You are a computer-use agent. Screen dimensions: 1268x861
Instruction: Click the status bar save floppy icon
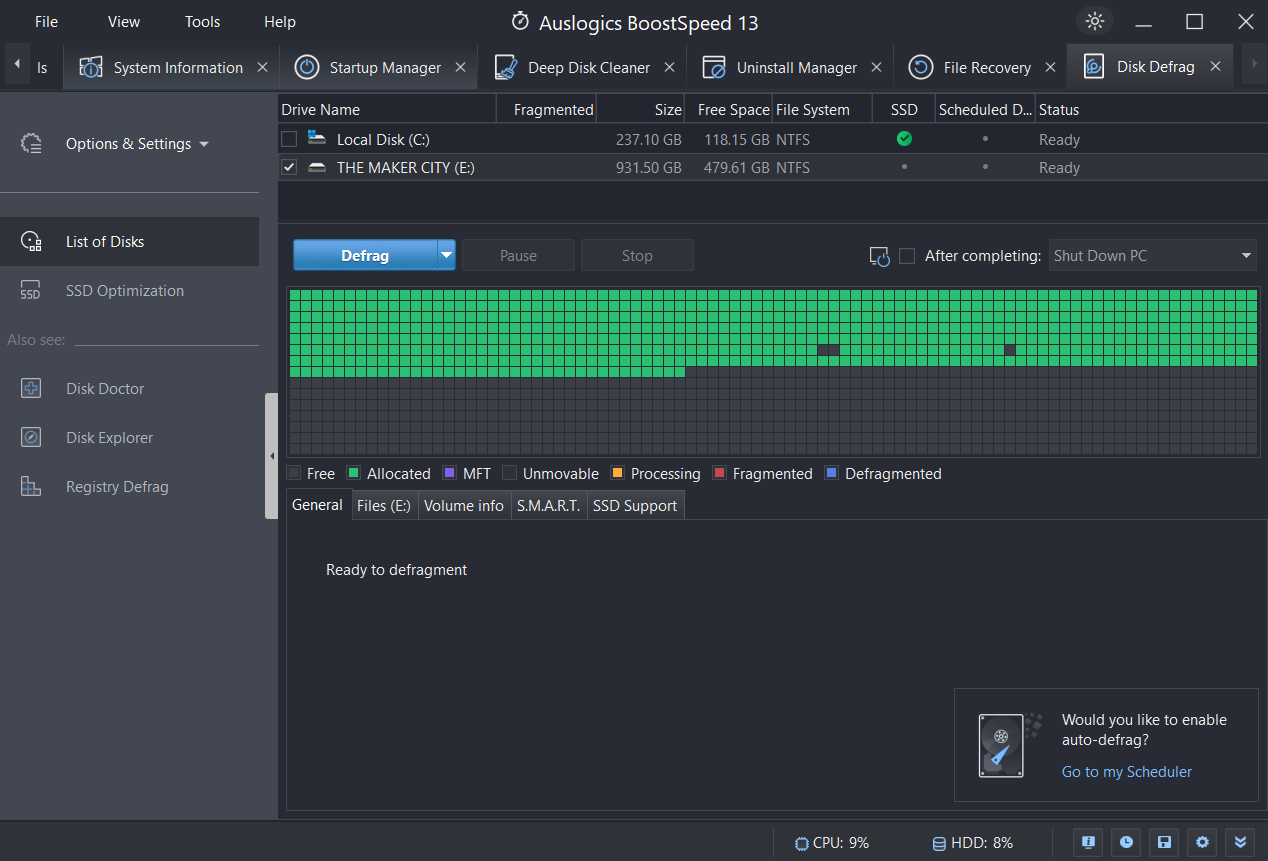[x=1164, y=842]
